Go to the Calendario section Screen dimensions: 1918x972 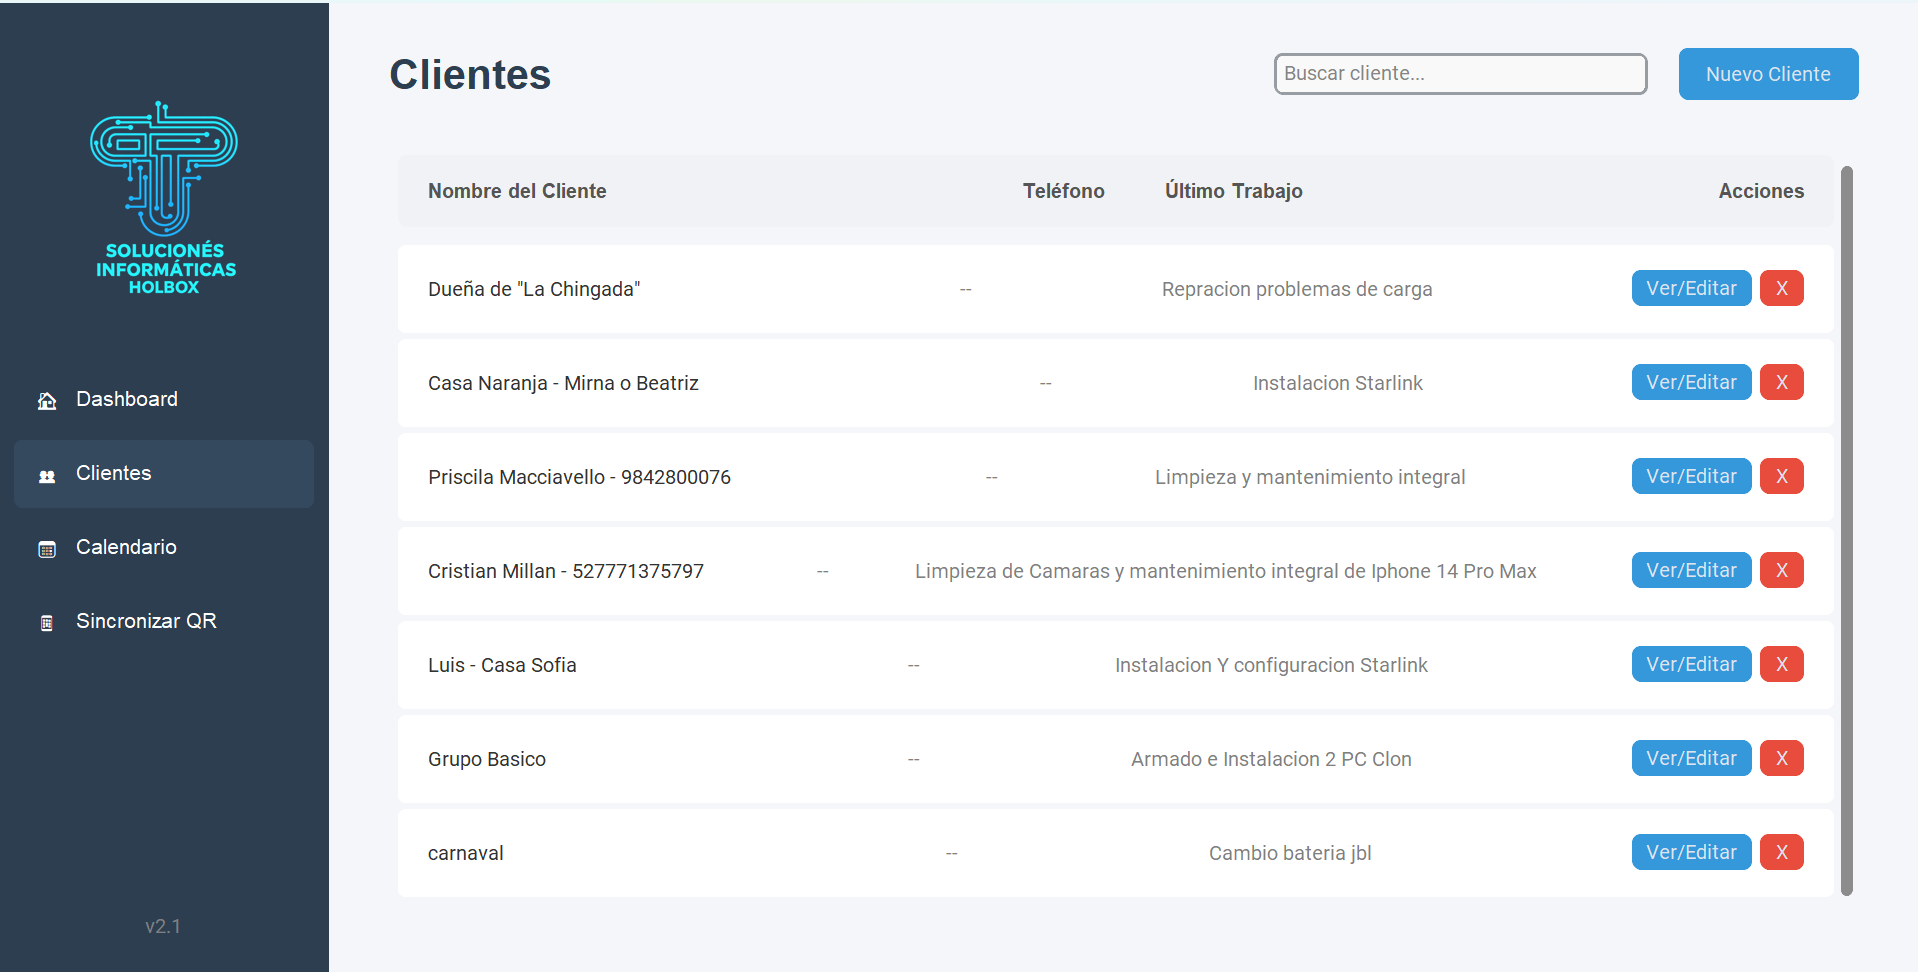[x=126, y=547]
